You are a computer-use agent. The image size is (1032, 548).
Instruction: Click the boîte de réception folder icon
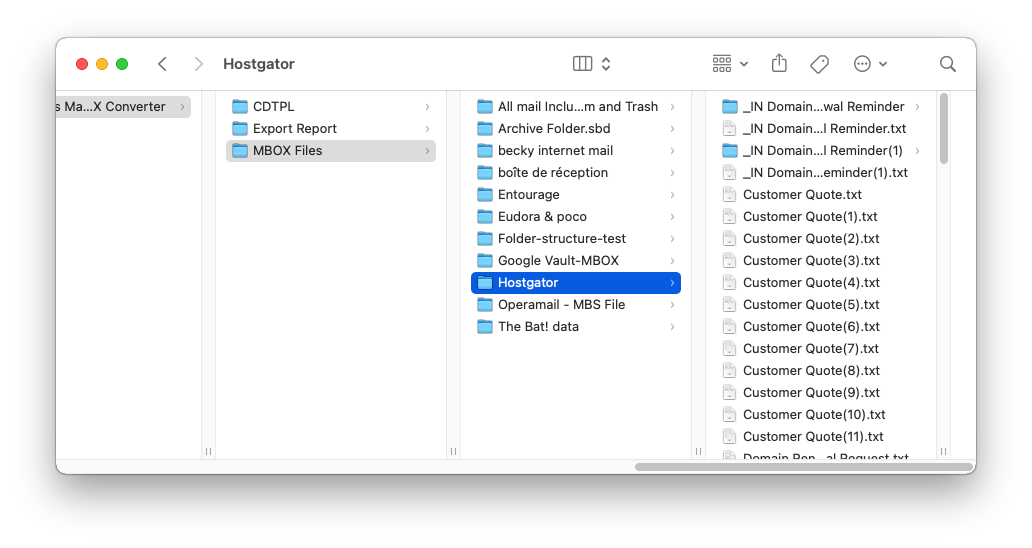tap(485, 172)
